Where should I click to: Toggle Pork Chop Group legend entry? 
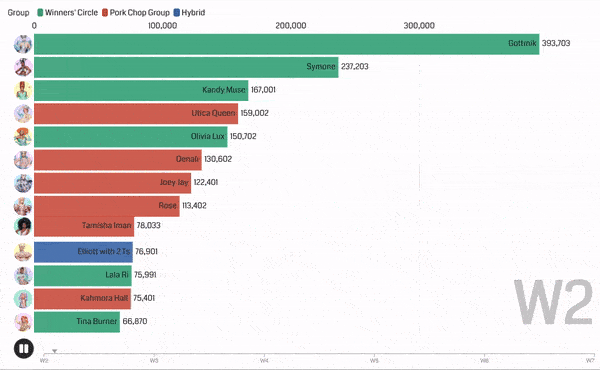click(x=136, y=13)
